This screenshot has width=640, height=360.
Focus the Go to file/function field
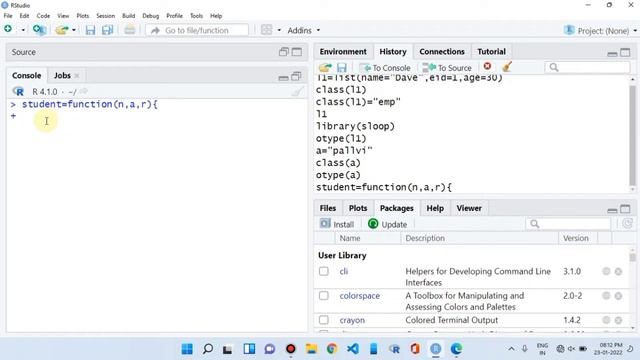197,30
